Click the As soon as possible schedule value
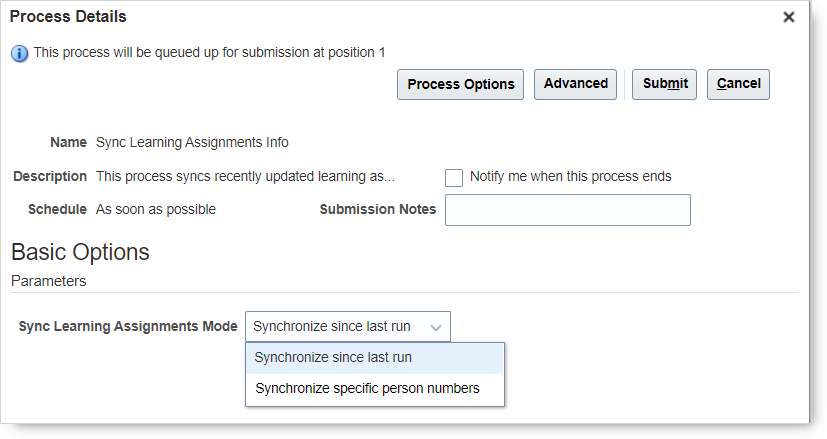827x439 pixels. pos(156,209)
